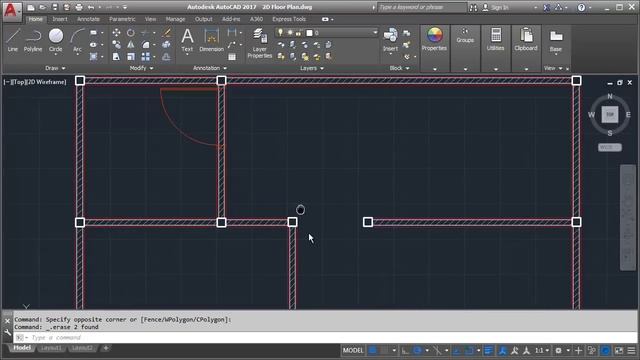Viewport: 640px width, 360px height.
Task: Click the MODEL space button in status bar
Action: (353, 350)
